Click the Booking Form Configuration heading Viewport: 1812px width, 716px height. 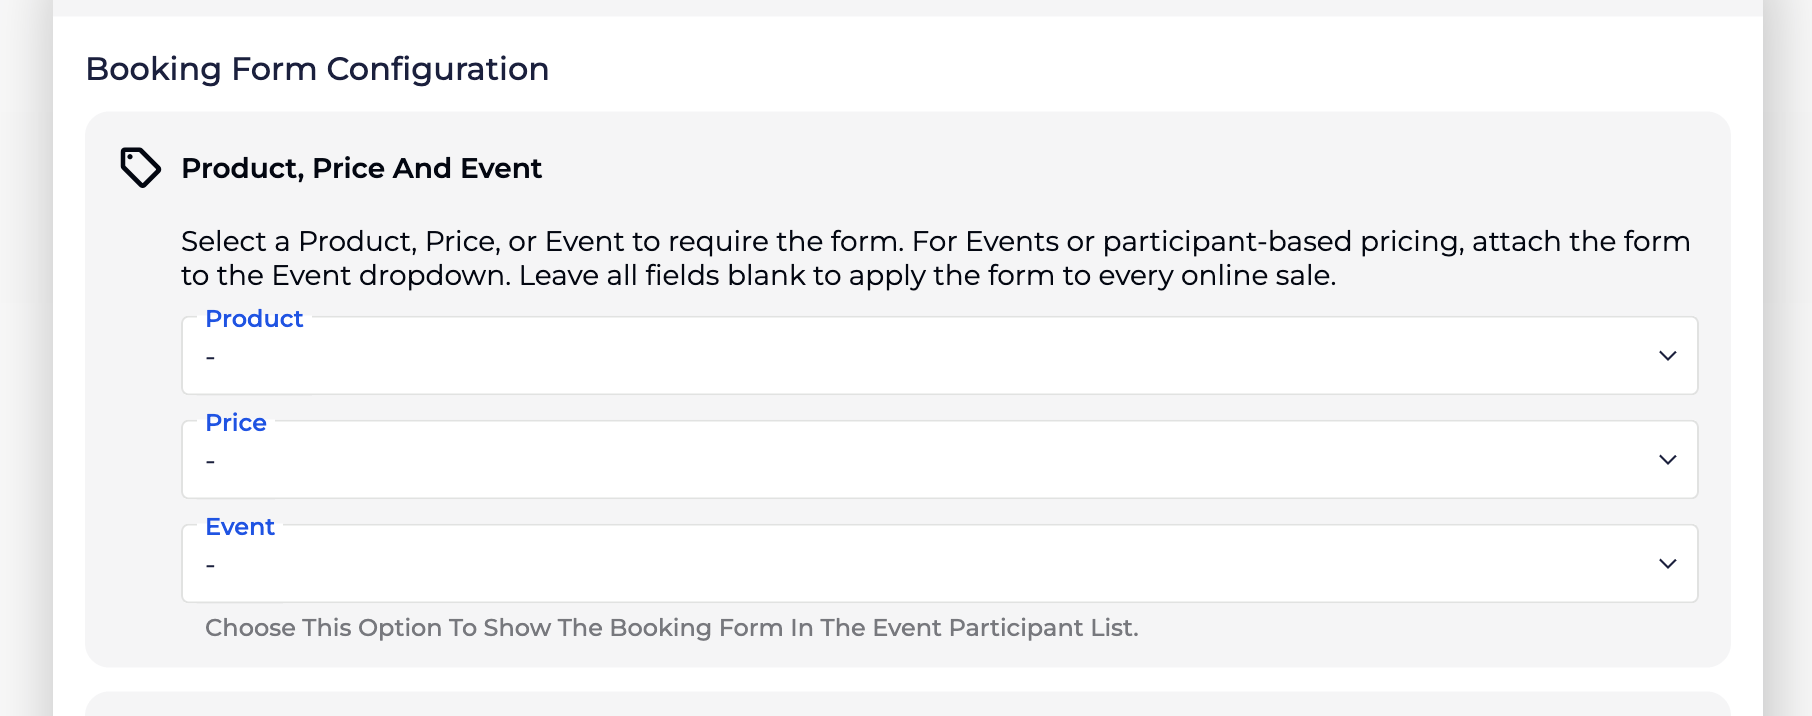(x=317, y=69)
